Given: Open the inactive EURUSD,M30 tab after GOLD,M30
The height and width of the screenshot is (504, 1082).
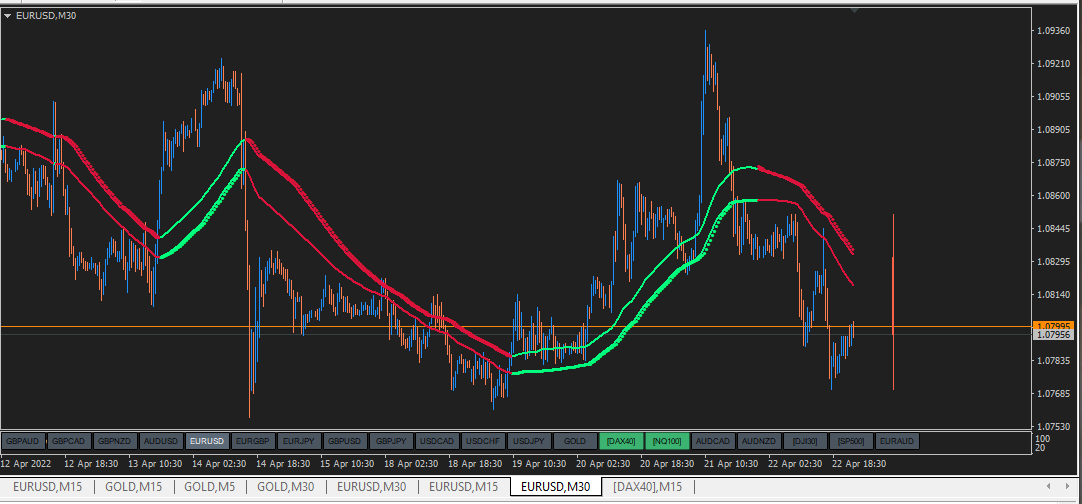Looking at the screenshot, I should pyautogui.click(x=371, y=487).
